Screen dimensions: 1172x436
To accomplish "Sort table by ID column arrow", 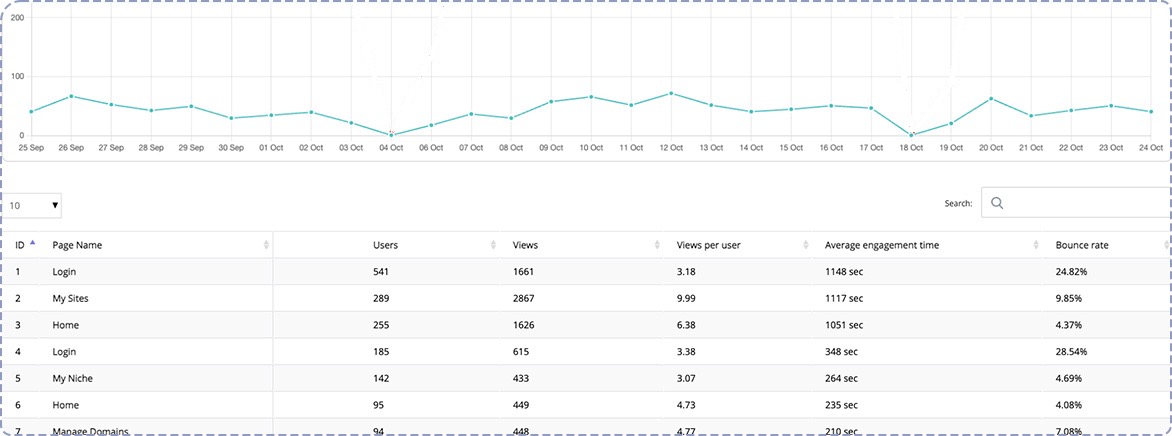I will click(x=32, y=244).
